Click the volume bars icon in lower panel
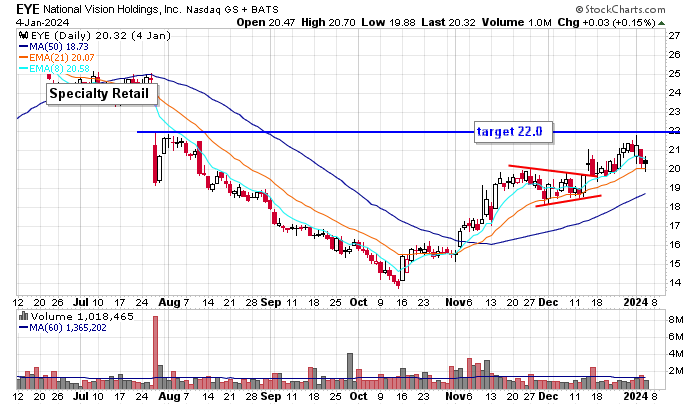Screen dimensions: 700x405 (24, 317)
